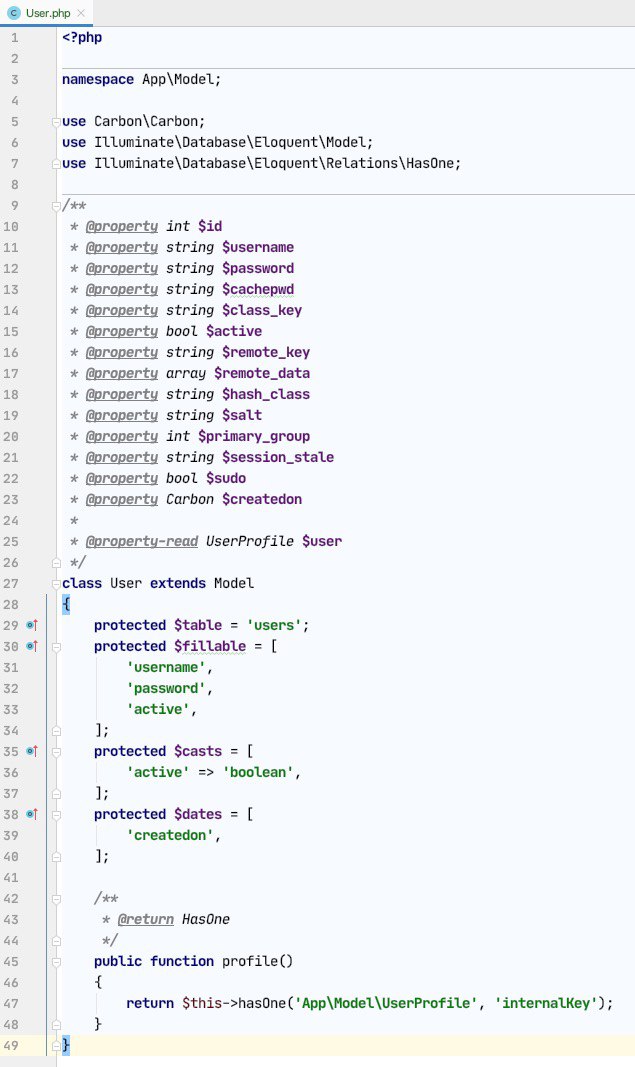Fold the $dates array

pyautogui.click(x=56, y=815)
